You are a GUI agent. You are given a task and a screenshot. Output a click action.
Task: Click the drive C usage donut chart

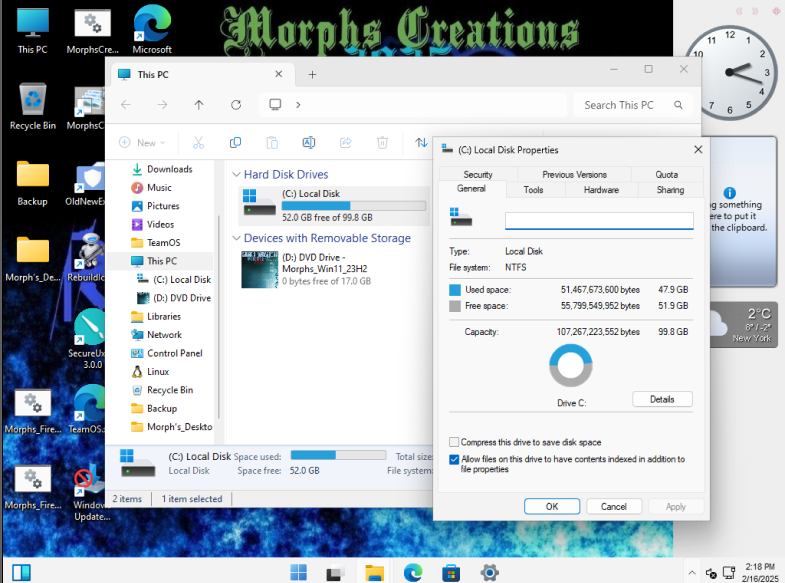click(x=571, y=365)
